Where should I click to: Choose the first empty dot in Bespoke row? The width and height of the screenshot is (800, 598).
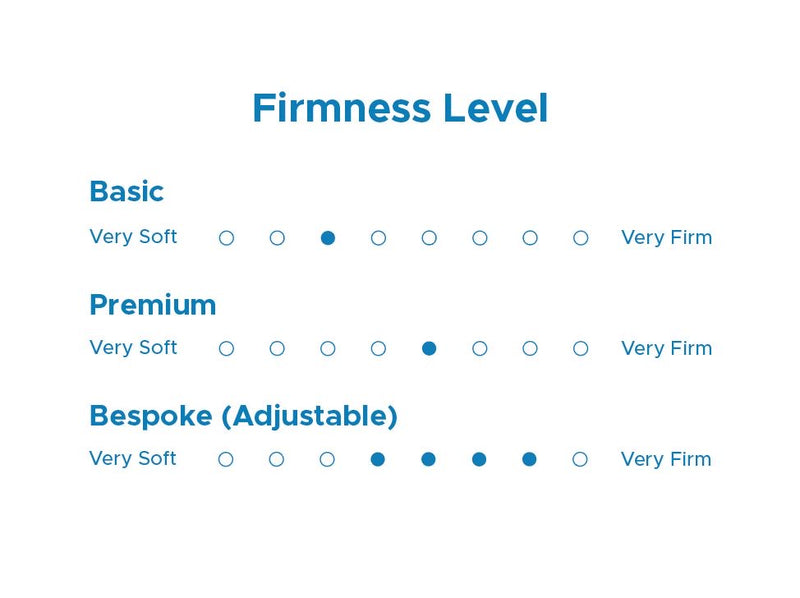point(226,459)
